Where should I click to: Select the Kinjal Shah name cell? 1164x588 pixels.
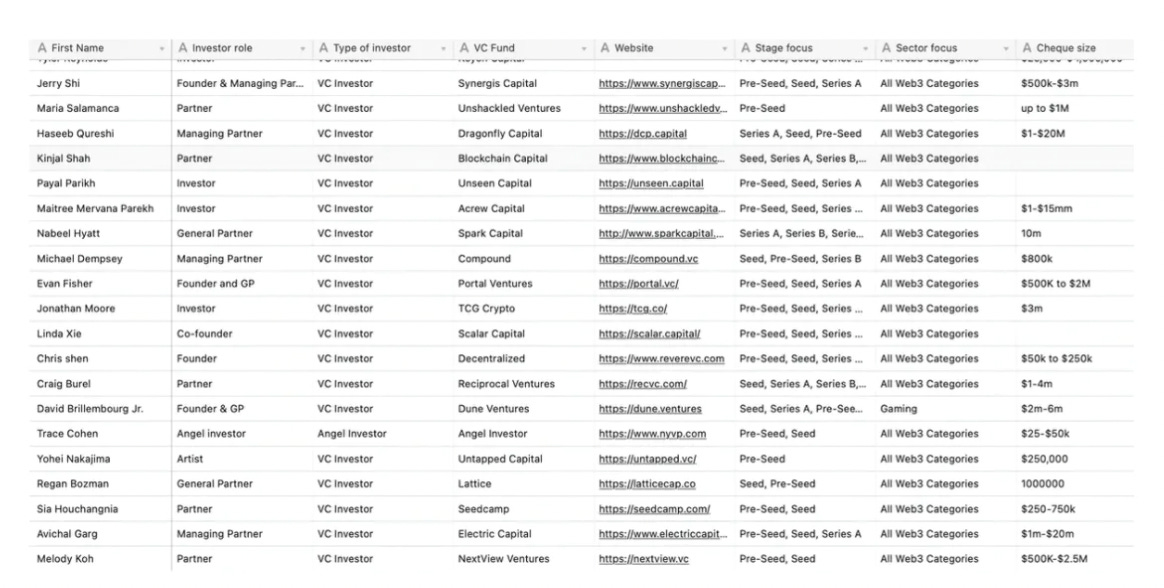[x=101, y=159]
